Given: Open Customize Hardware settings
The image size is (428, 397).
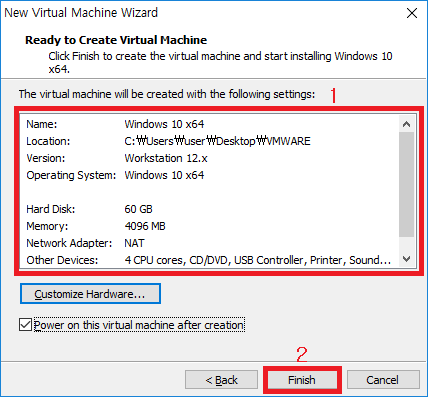Looking at the screenshot, I should click(90, 294).
